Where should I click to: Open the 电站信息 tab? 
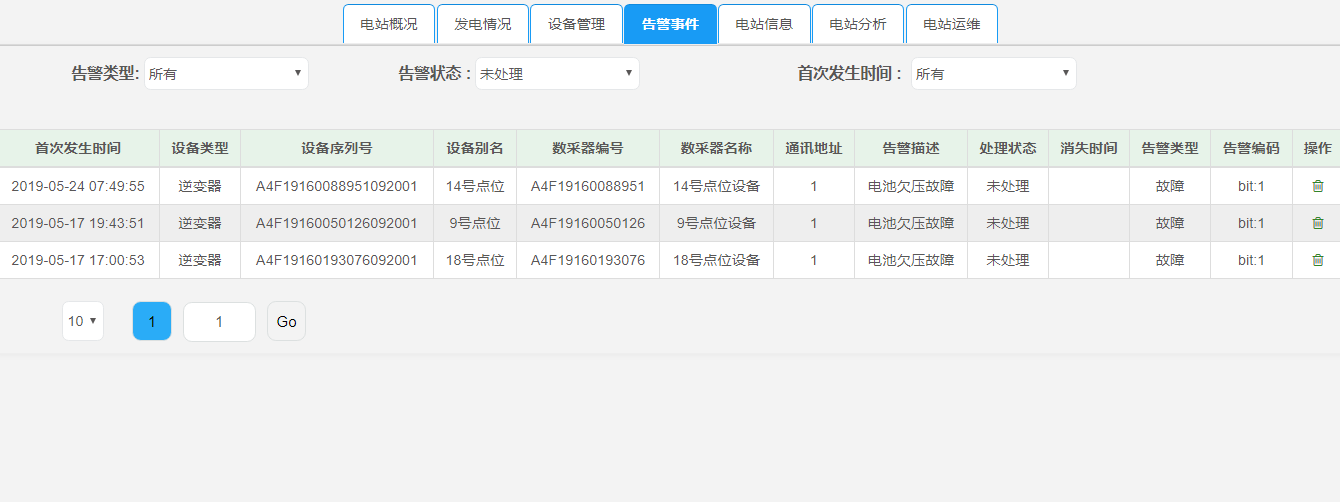tap(764, 24)
